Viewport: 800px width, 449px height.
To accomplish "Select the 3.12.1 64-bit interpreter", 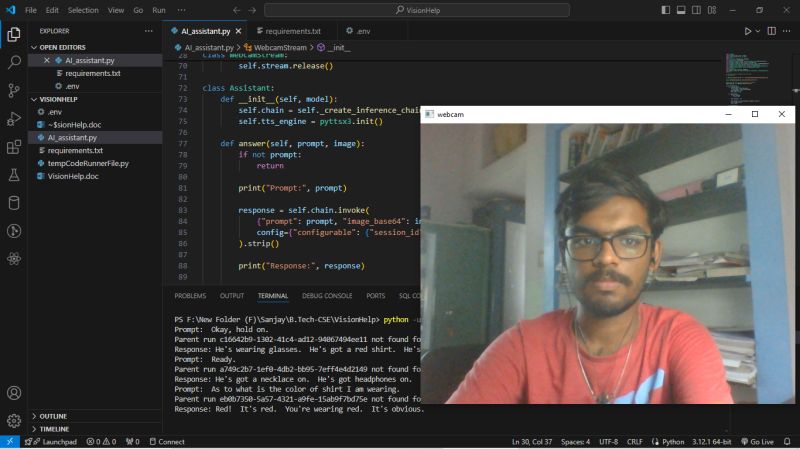I will tap(711, 442).
